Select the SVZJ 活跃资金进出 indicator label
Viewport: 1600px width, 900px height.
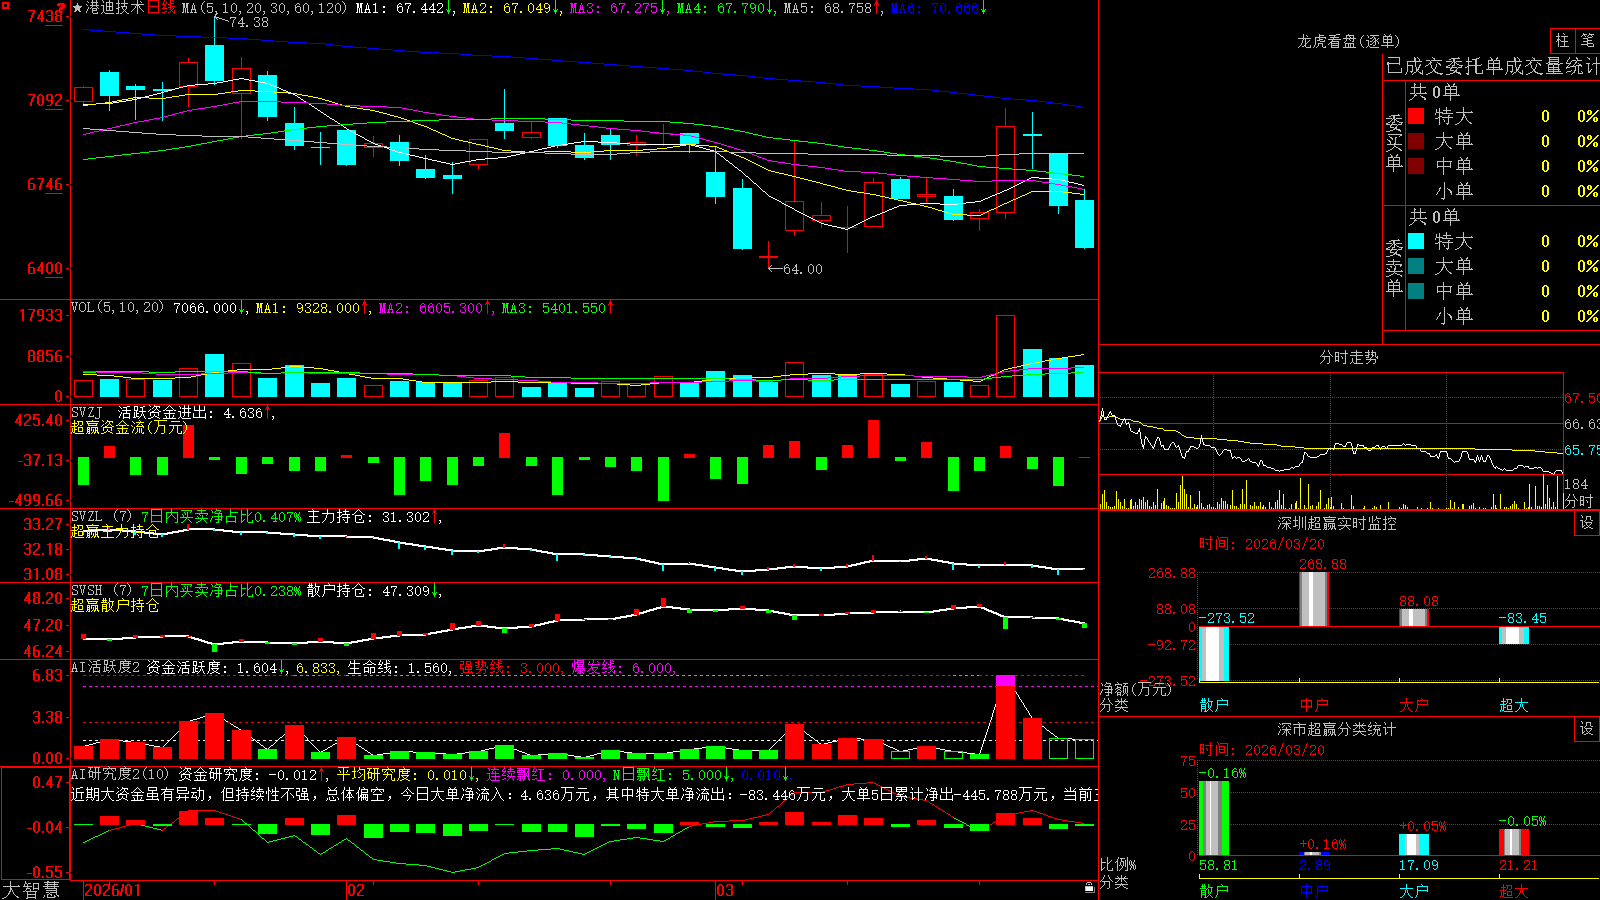click(166, 413)
